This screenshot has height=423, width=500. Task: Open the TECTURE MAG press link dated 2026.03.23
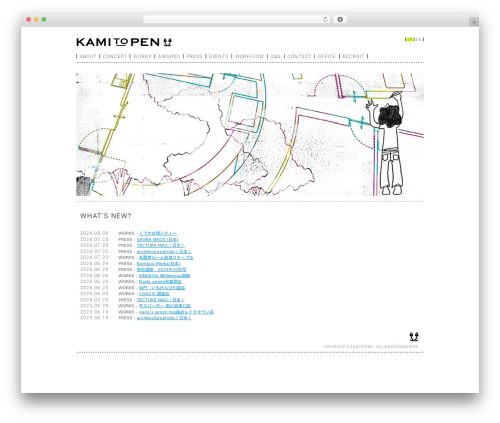tap(160, 300)
